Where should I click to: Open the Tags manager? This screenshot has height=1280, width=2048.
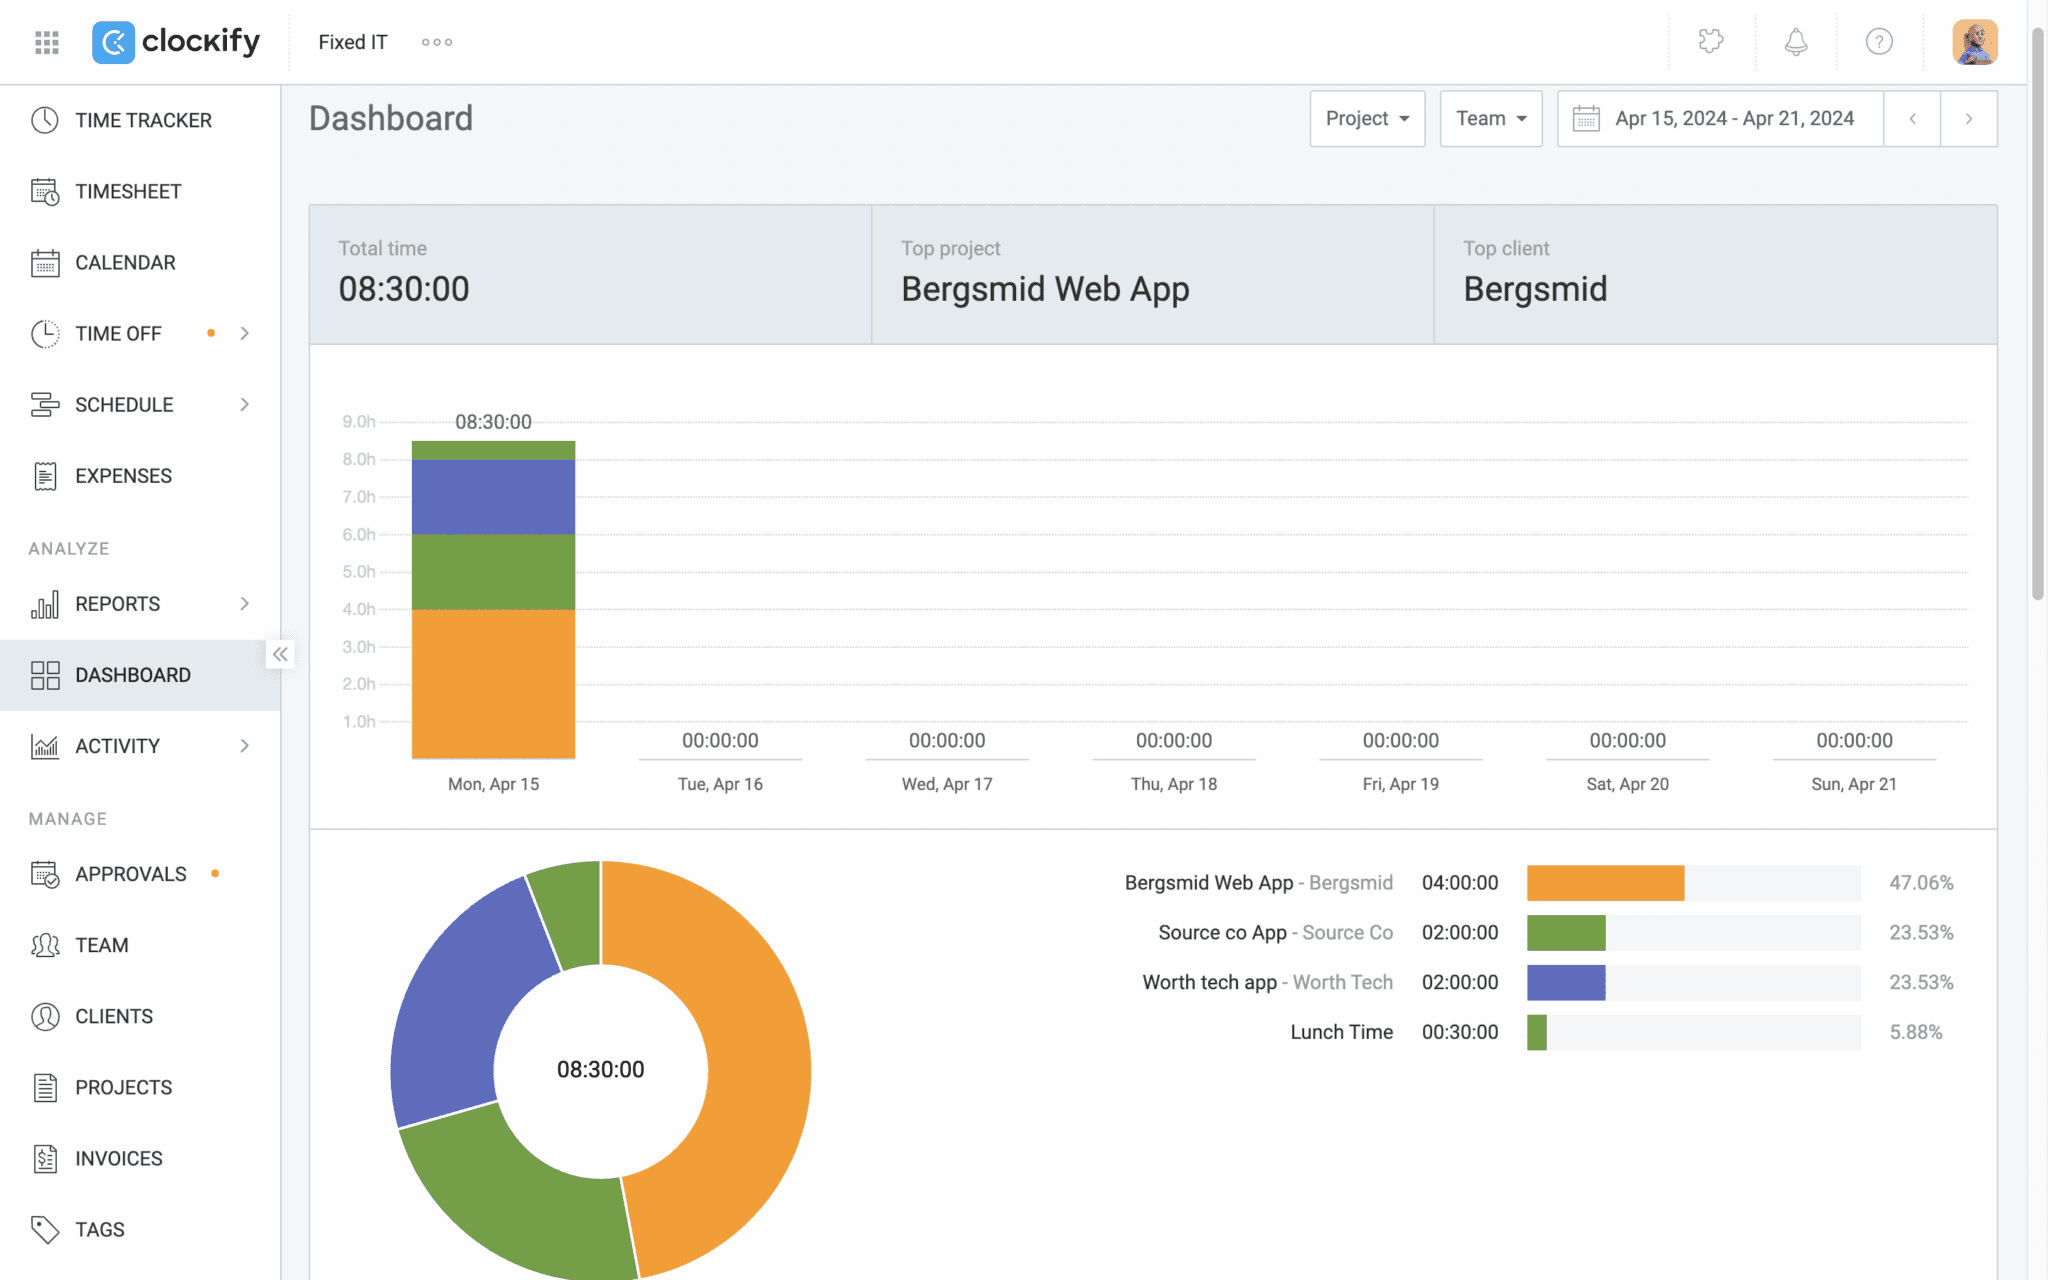[99, 1229]
